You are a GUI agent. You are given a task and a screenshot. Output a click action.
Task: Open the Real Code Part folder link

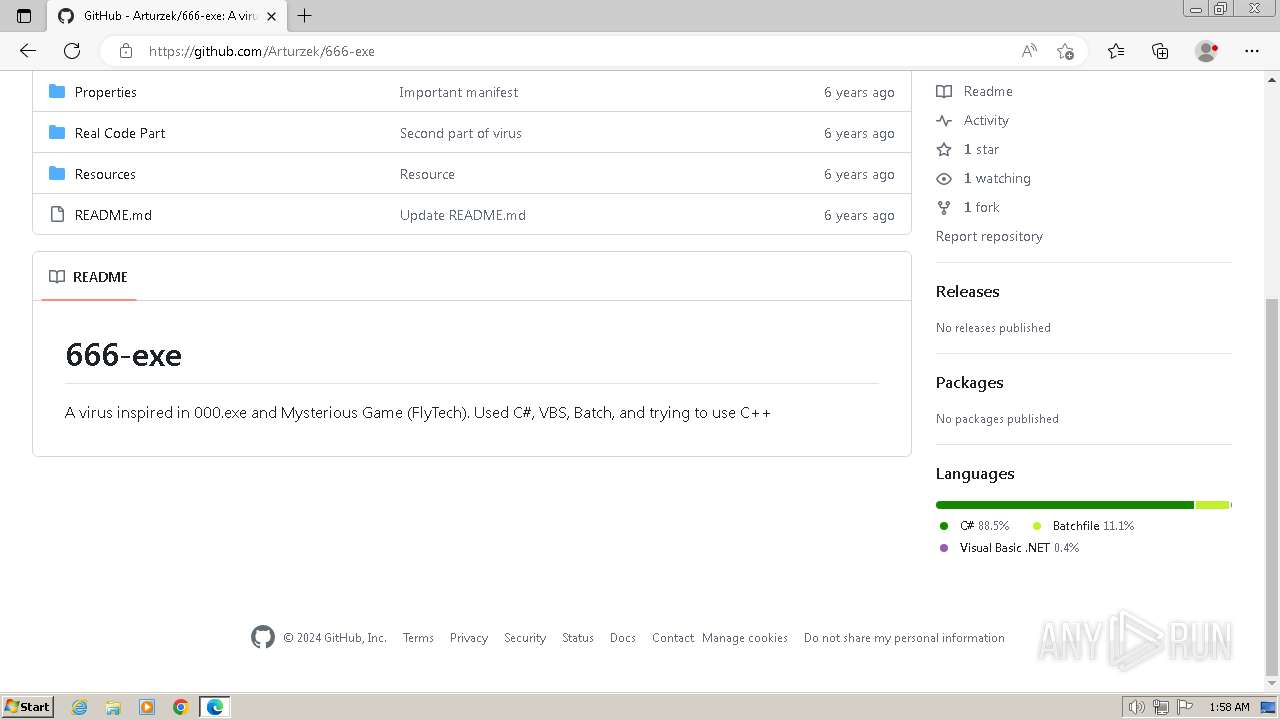click(120, 133)
